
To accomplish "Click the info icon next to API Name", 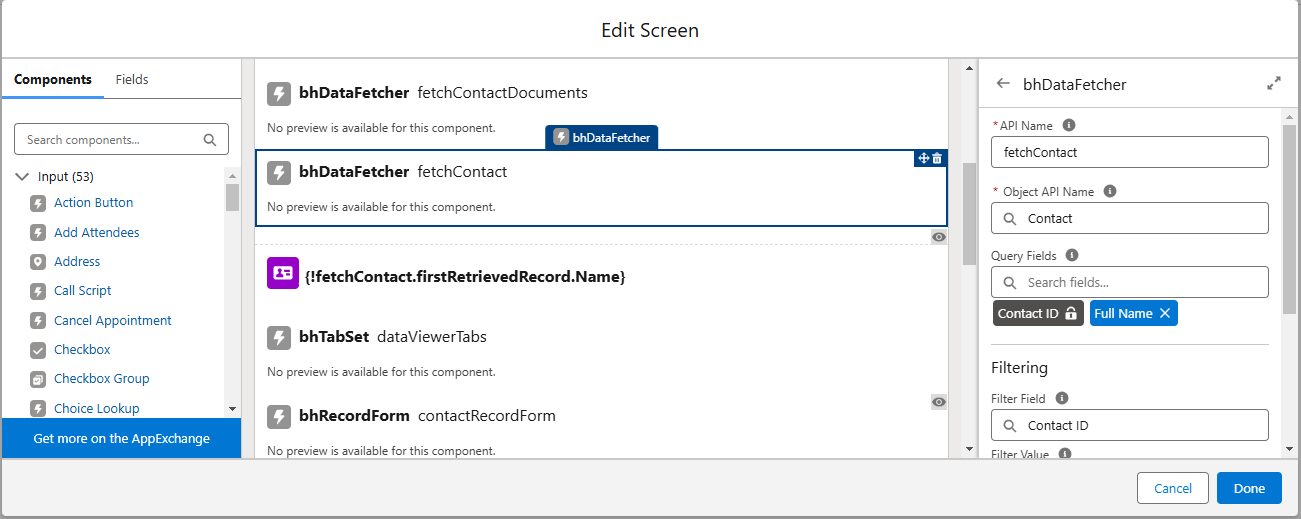I will [x=1069, y=125].
